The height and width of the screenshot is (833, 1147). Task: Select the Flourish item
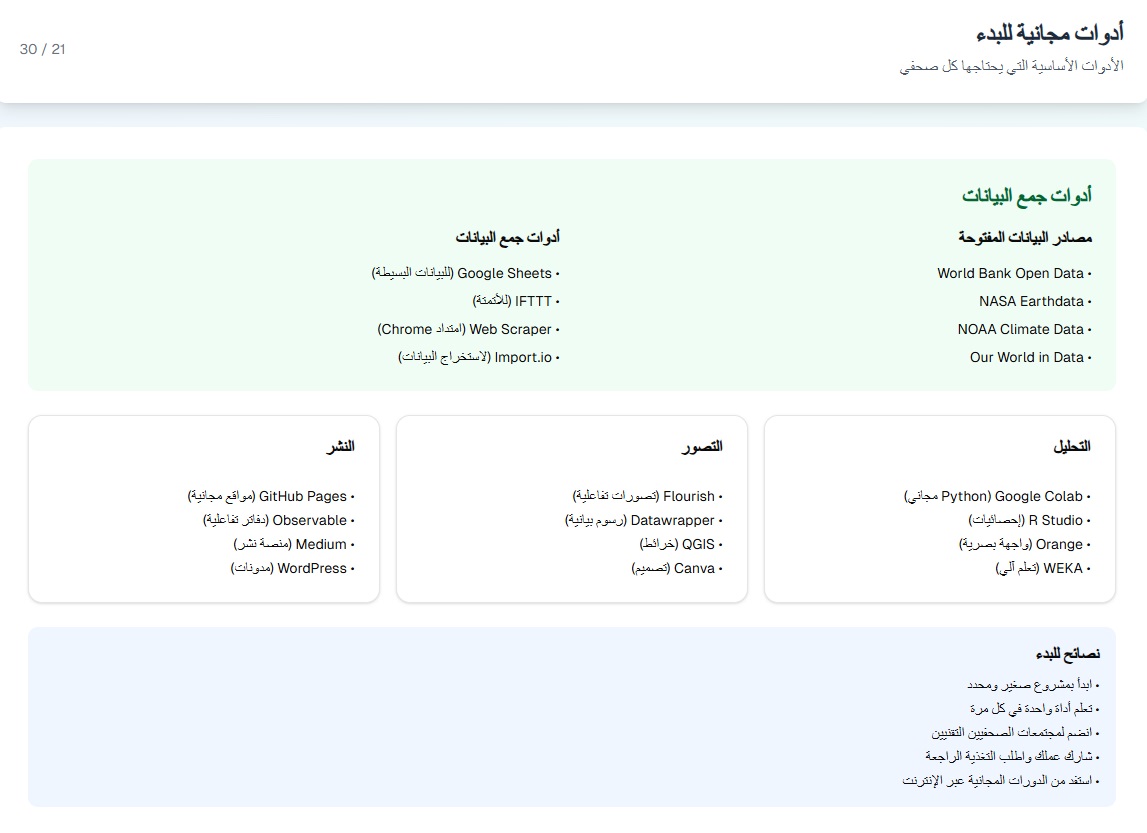(647, 496)
